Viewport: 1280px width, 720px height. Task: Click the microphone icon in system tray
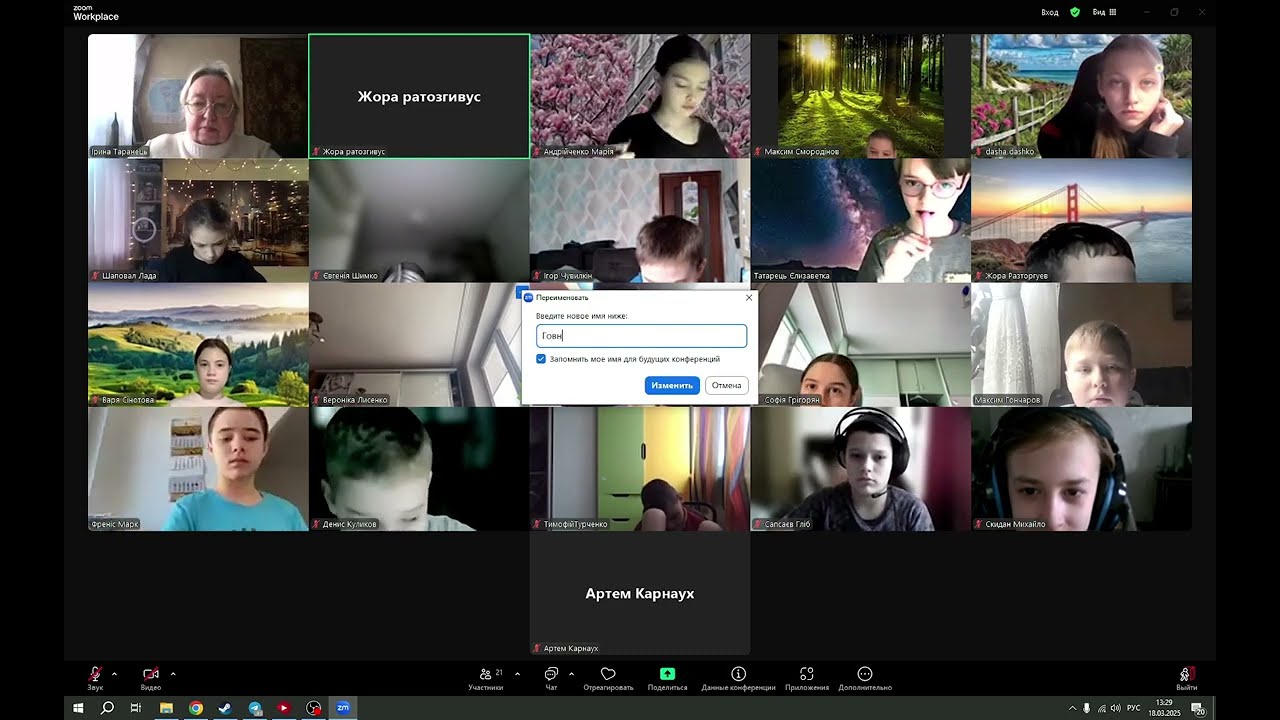[x=1087, y=709]
